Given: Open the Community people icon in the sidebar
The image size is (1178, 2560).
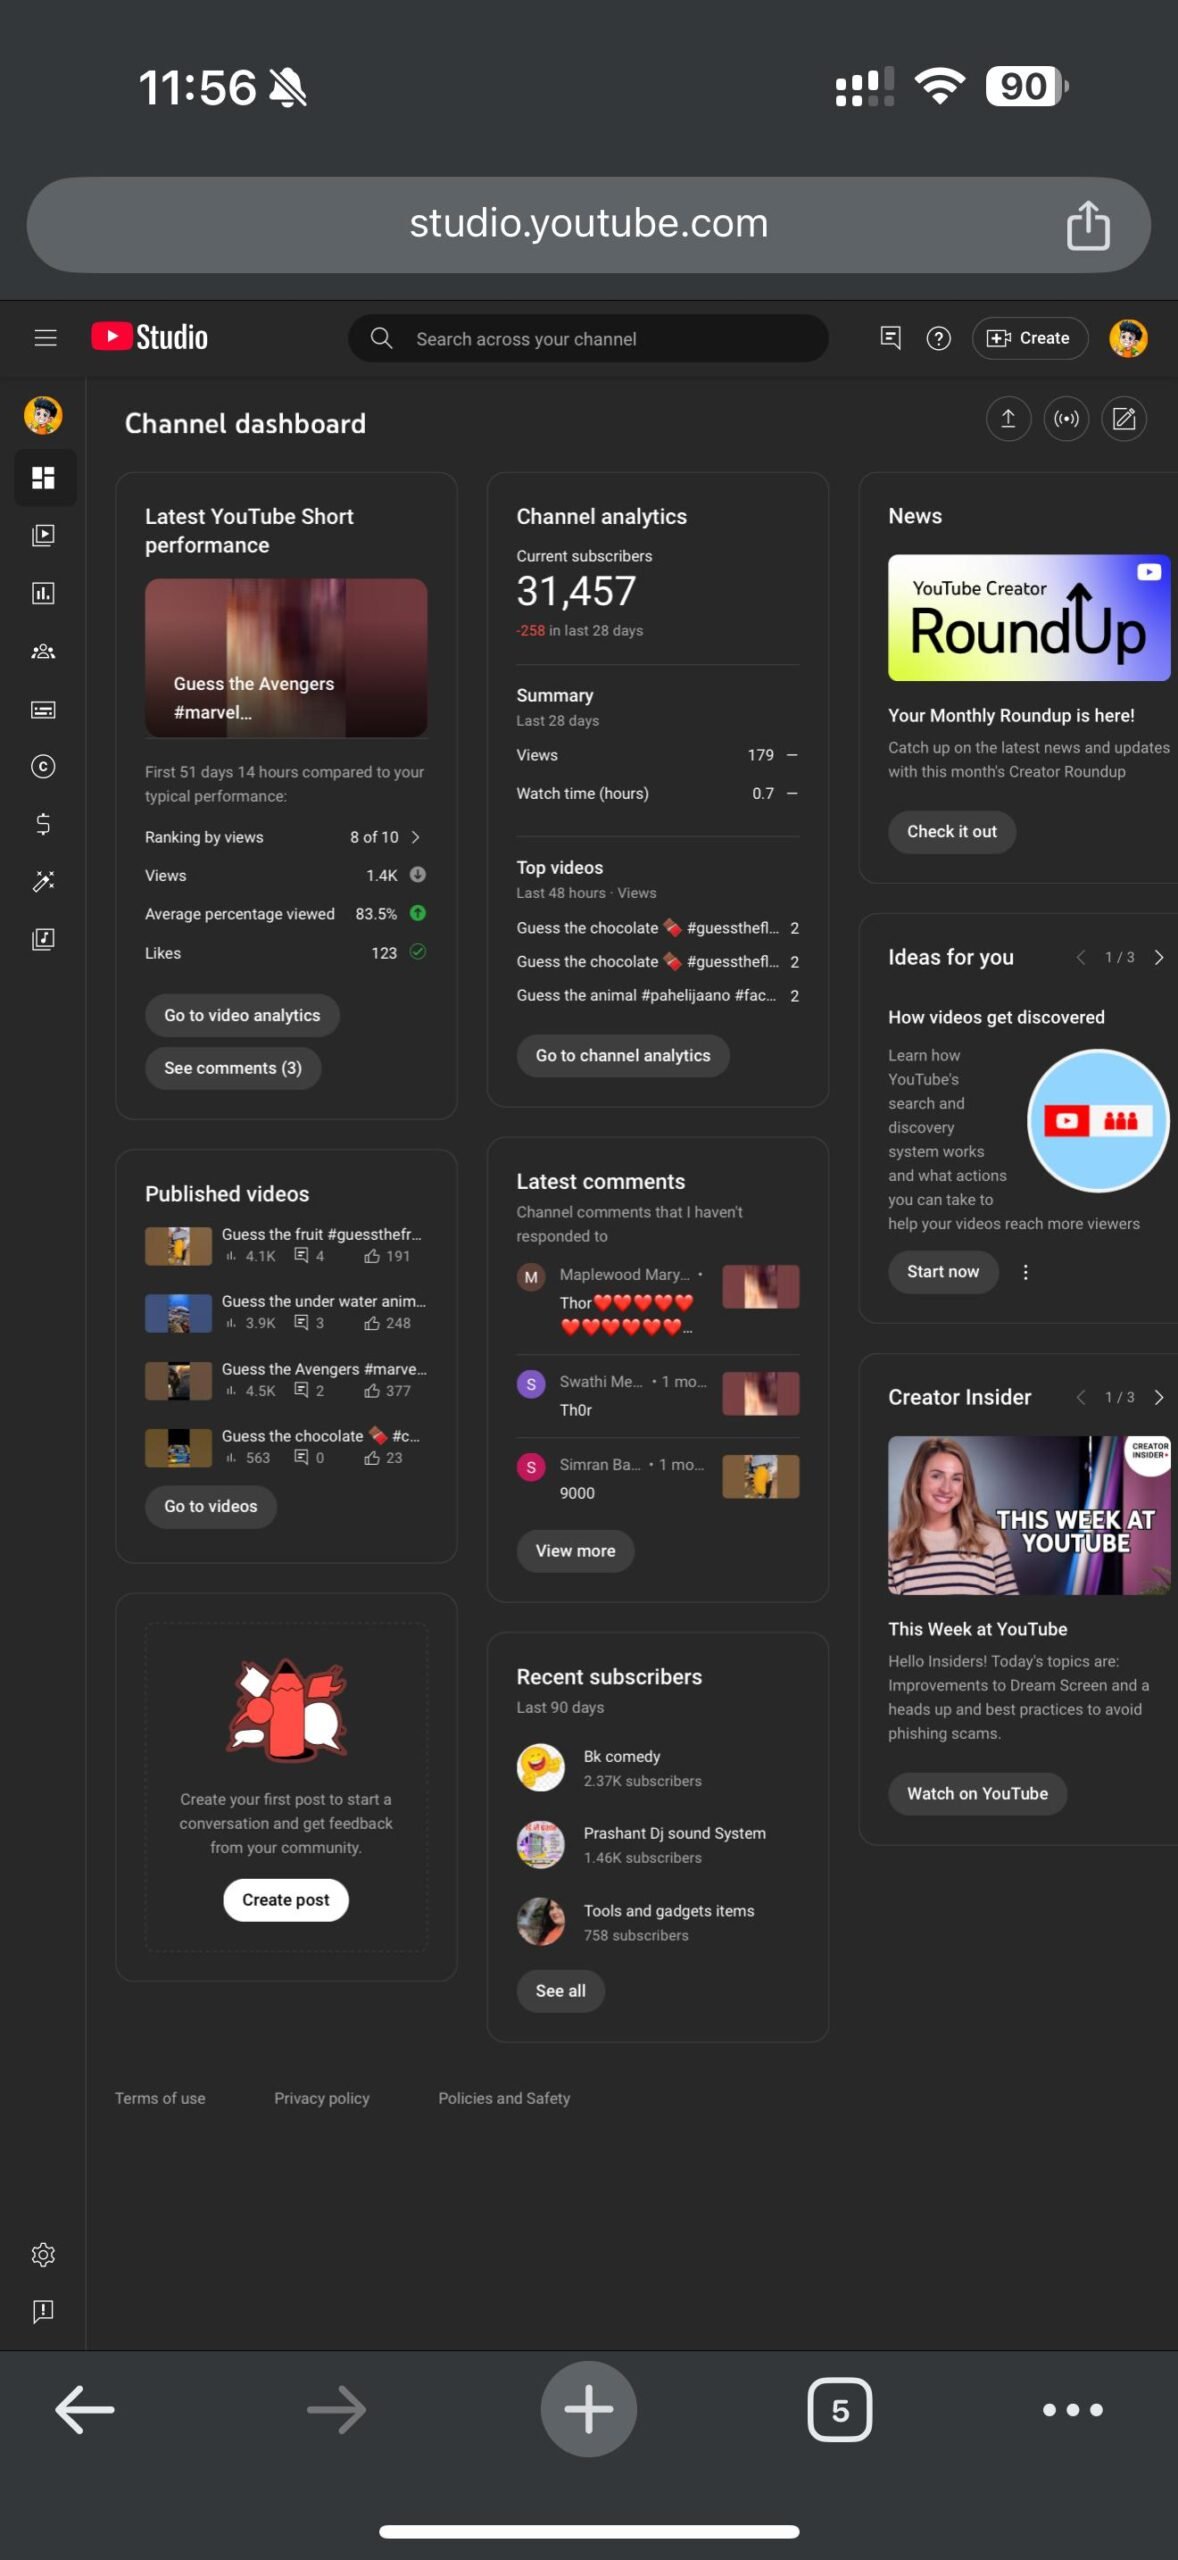Looking at the screenshot, I should pos(43,651).
